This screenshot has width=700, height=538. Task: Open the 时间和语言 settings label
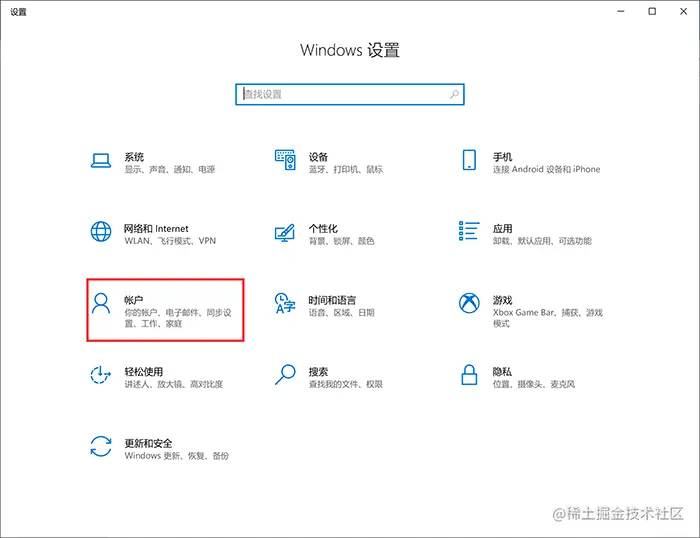332,300
